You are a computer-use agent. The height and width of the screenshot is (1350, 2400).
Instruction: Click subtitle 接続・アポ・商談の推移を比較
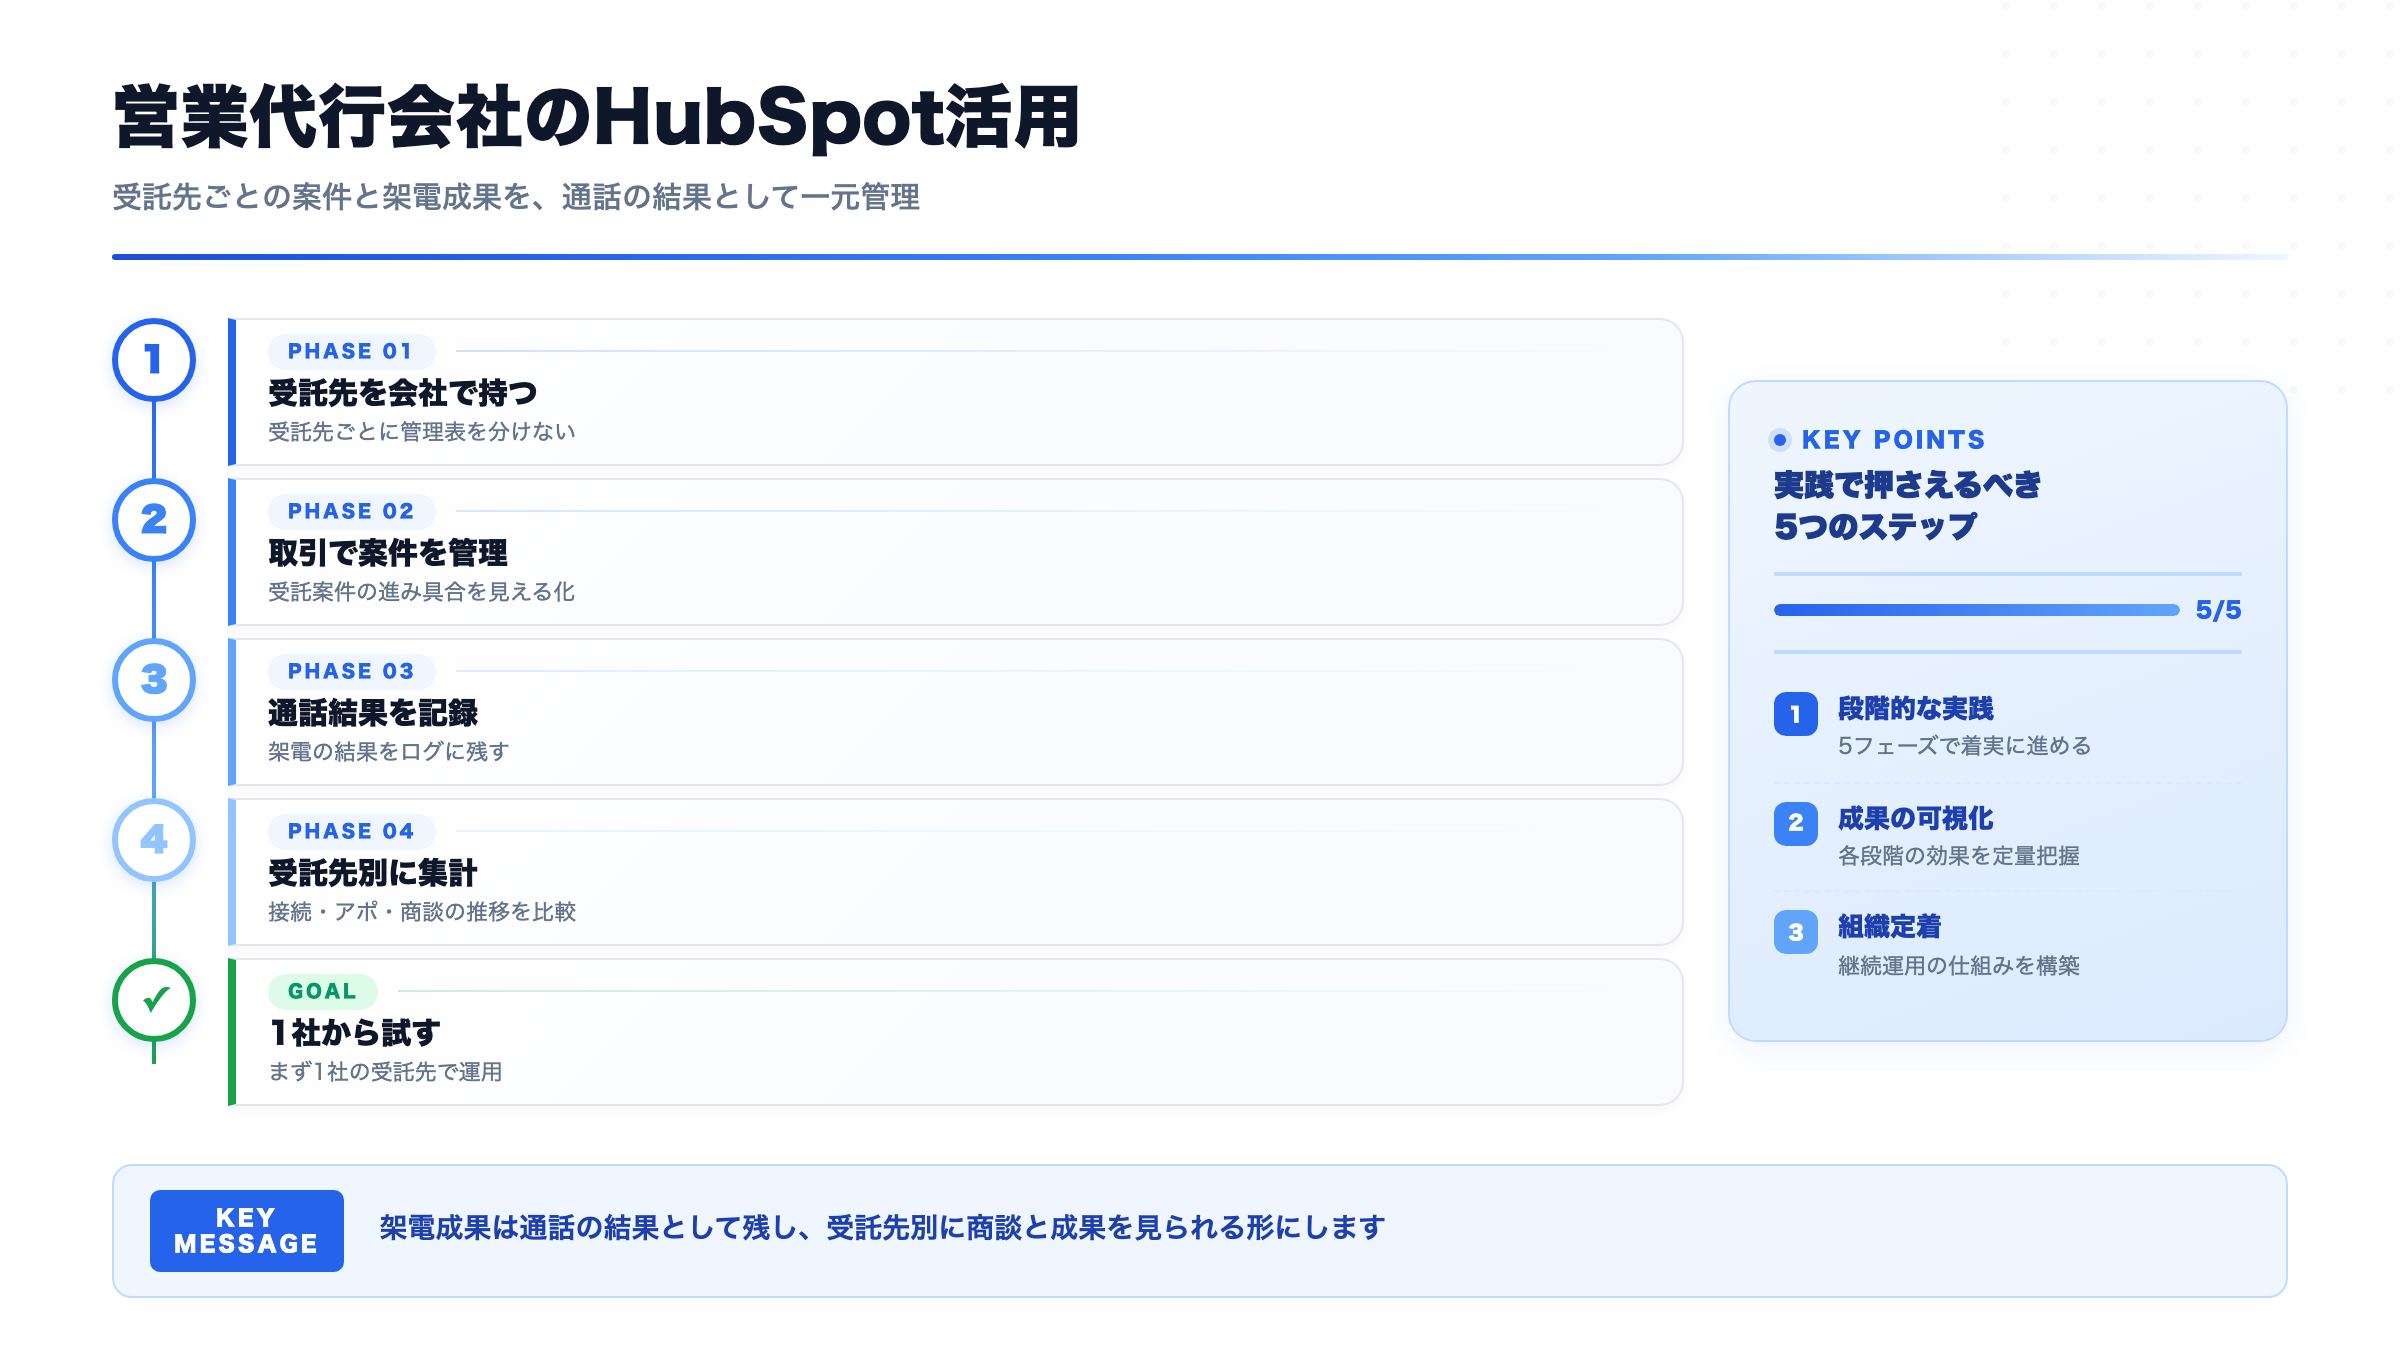point(422,912)
